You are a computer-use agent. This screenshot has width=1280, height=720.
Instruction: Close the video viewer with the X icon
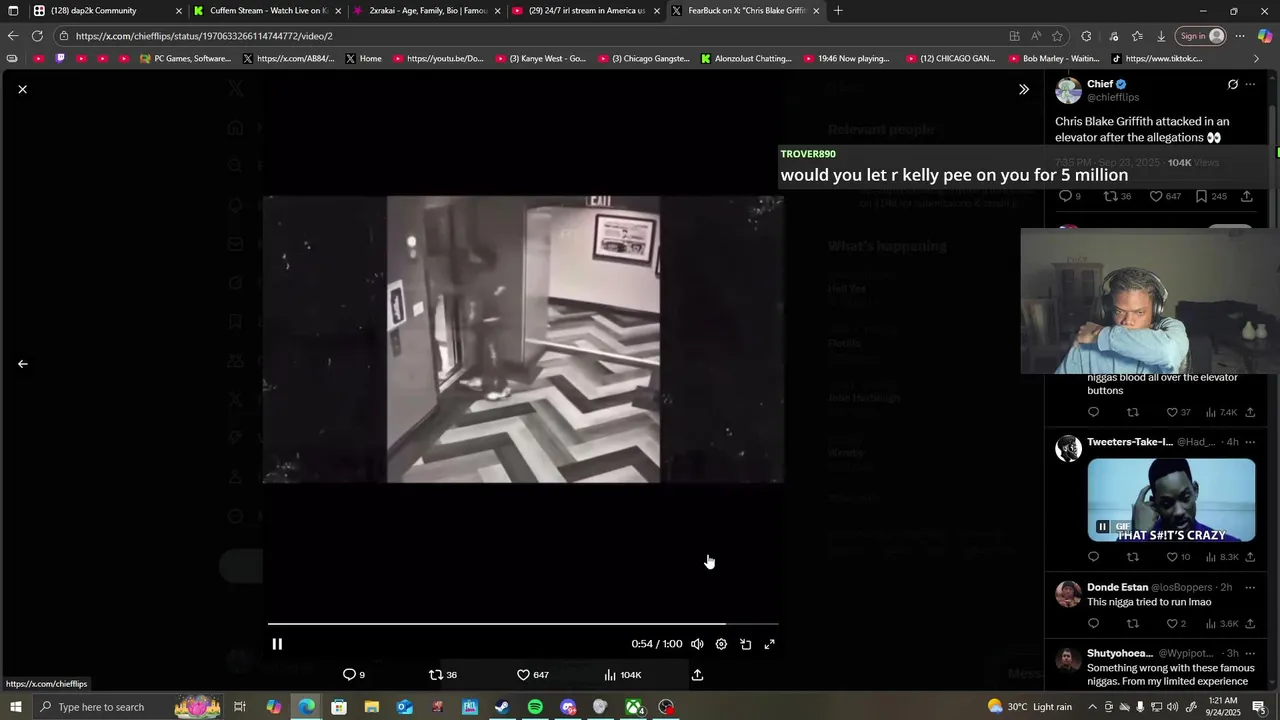[x=22, y=89]
